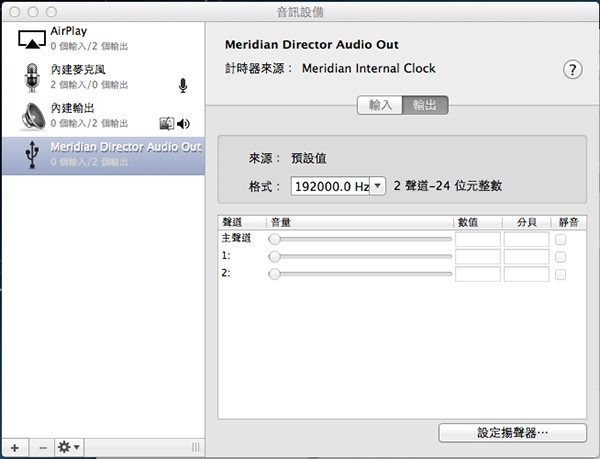The image size is (600, 459).
Task: Click the 數值 field for 主聲道
Action: coord(478,239)
